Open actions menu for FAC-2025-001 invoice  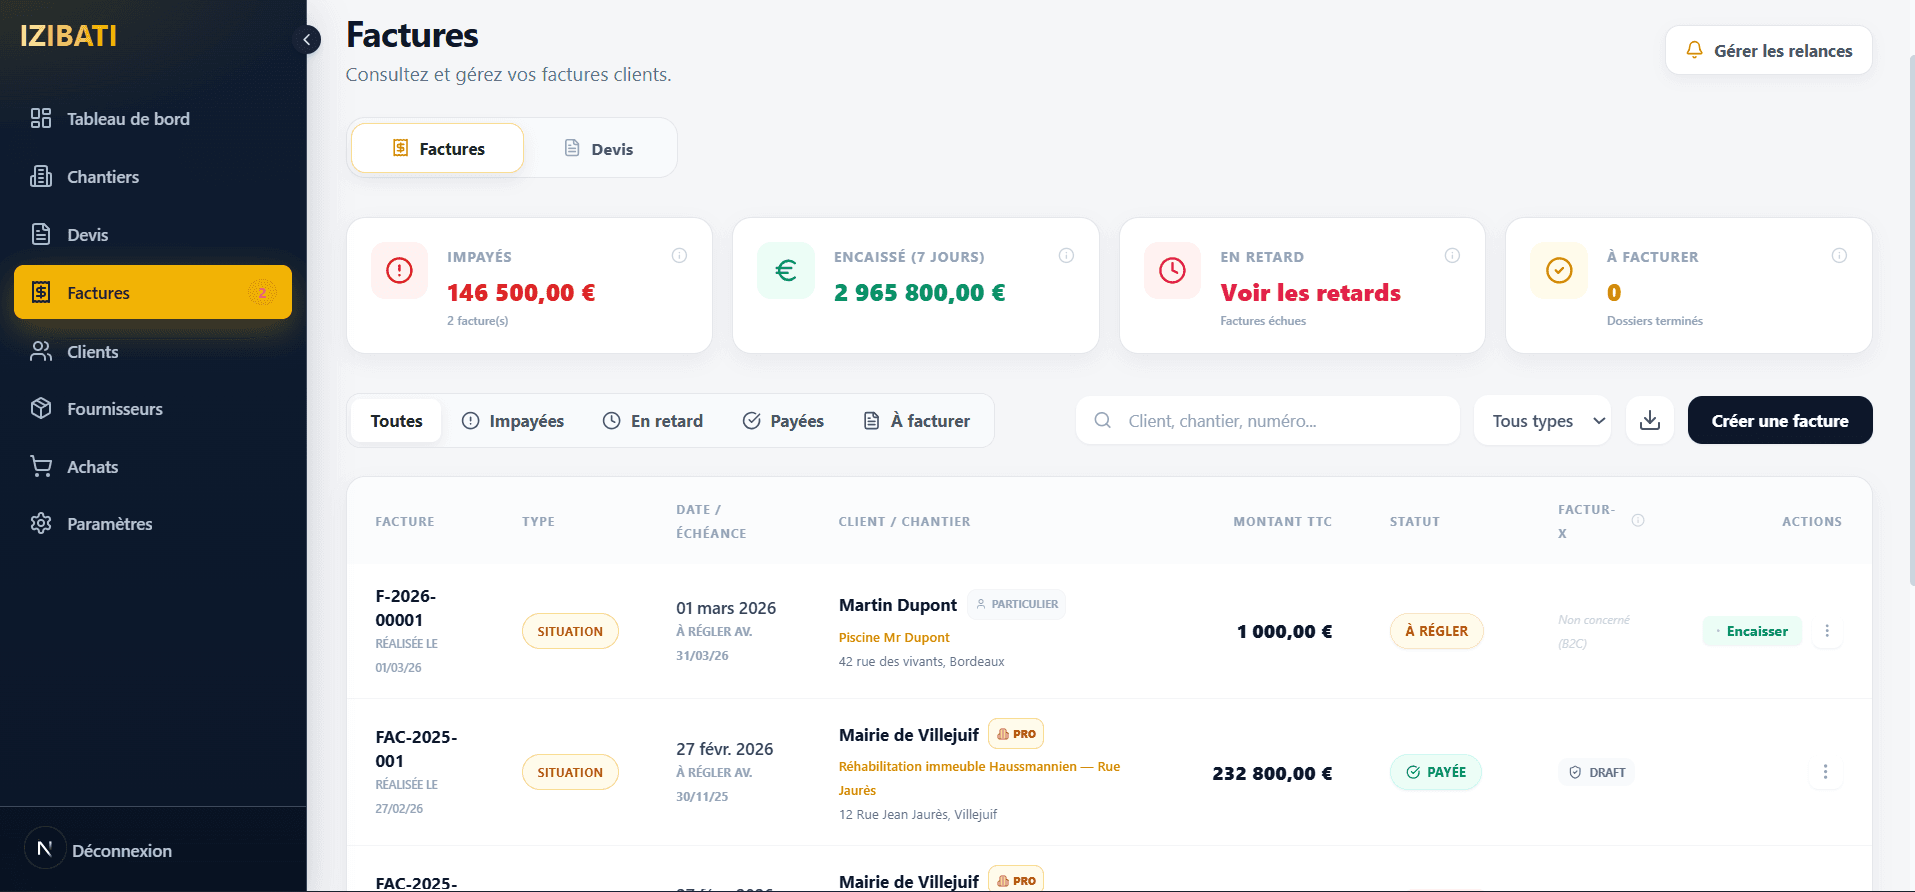point(1825,772)
